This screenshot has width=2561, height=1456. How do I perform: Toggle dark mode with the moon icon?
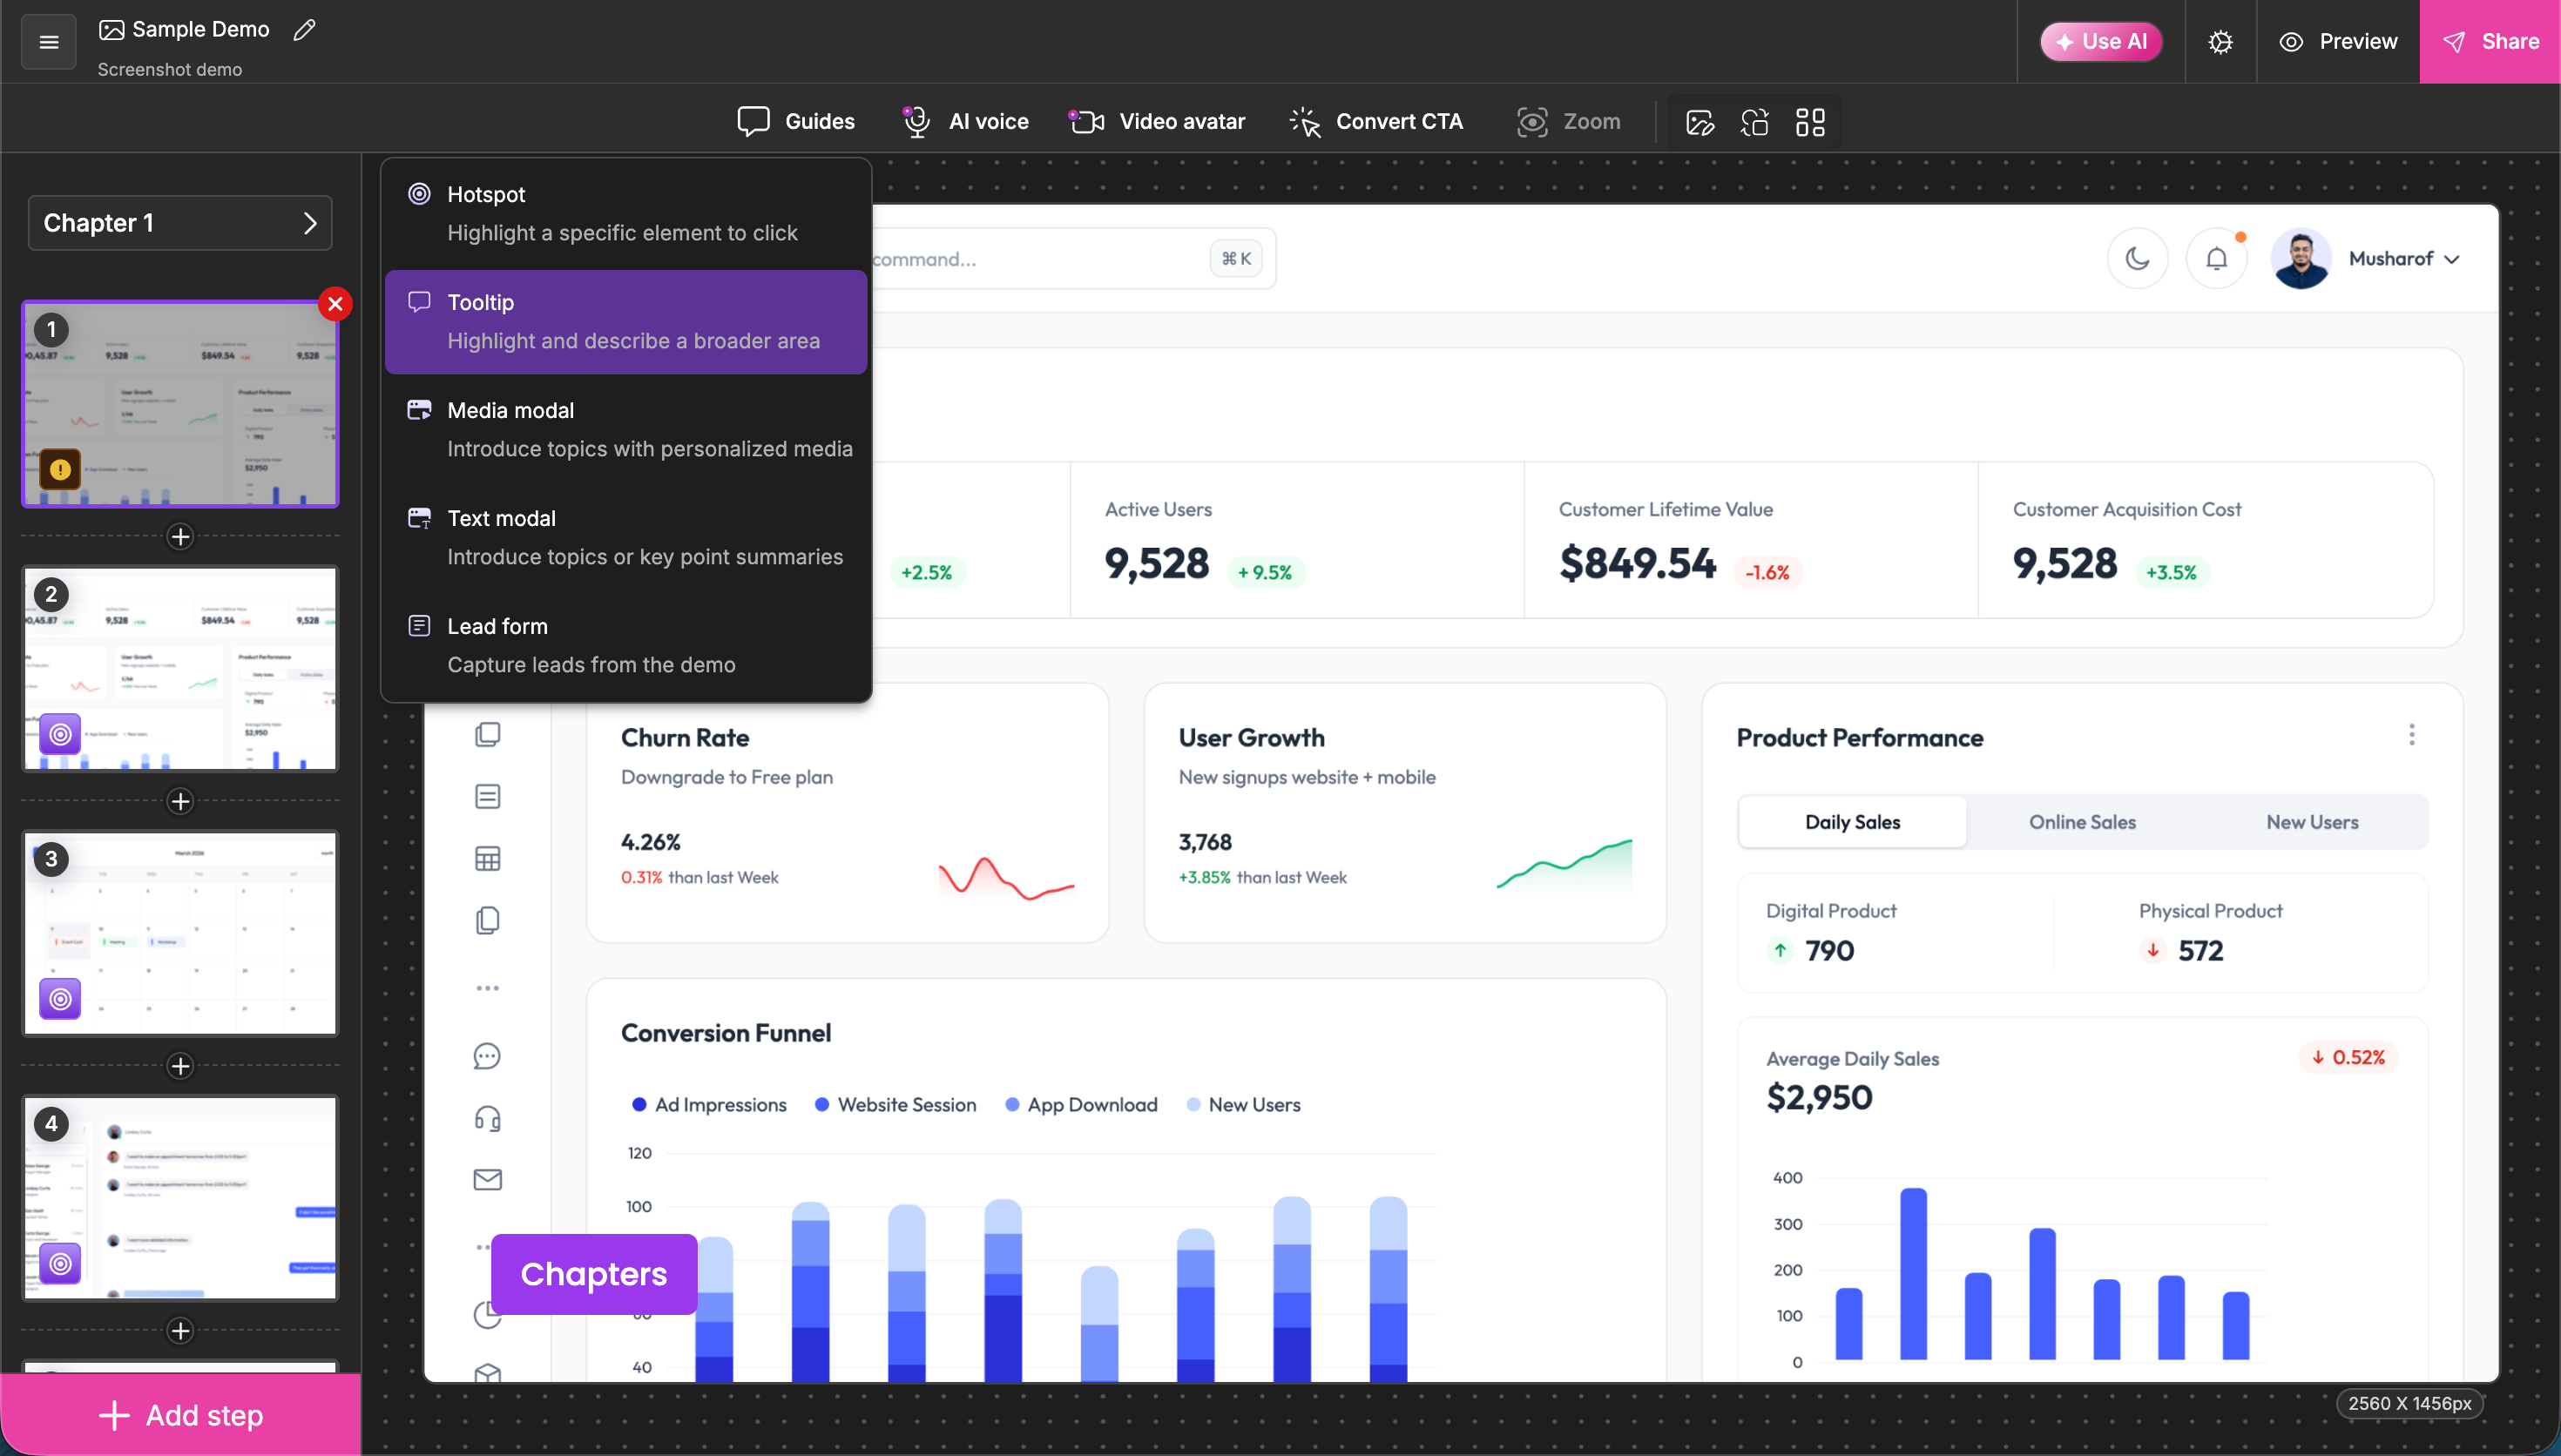2137,259
